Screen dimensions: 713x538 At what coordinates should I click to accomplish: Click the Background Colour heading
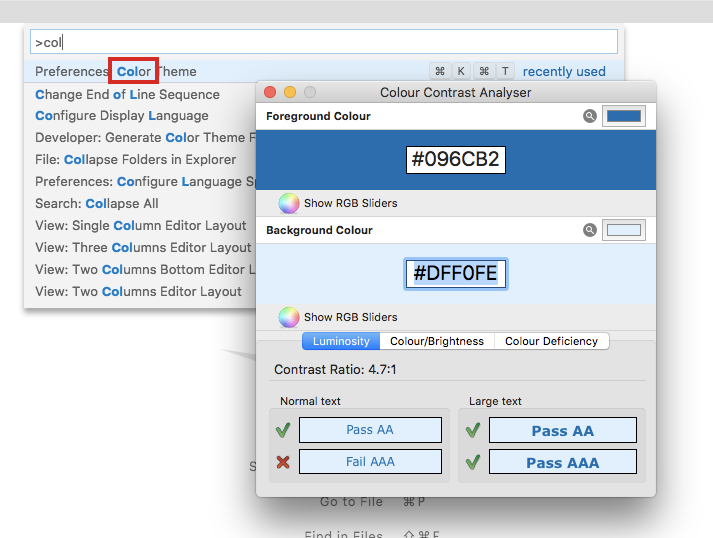click(319, 230)
